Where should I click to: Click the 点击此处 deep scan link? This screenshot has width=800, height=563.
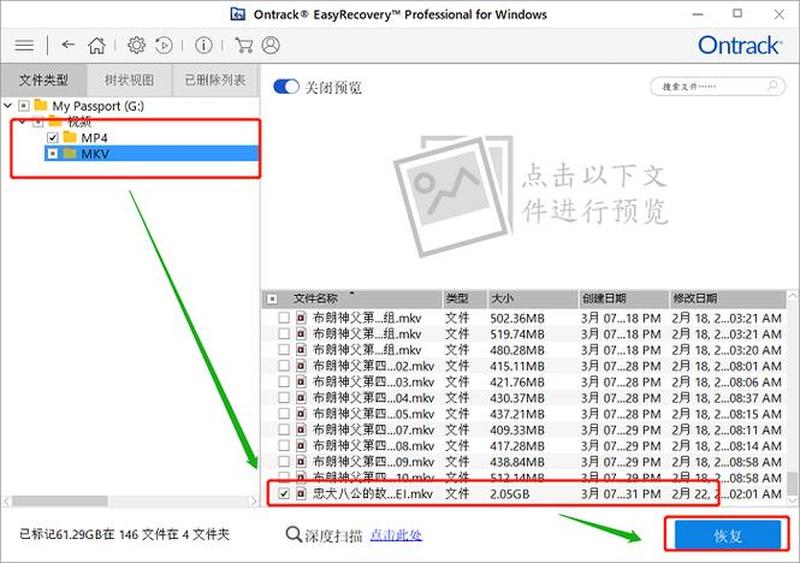click(396, 535)
